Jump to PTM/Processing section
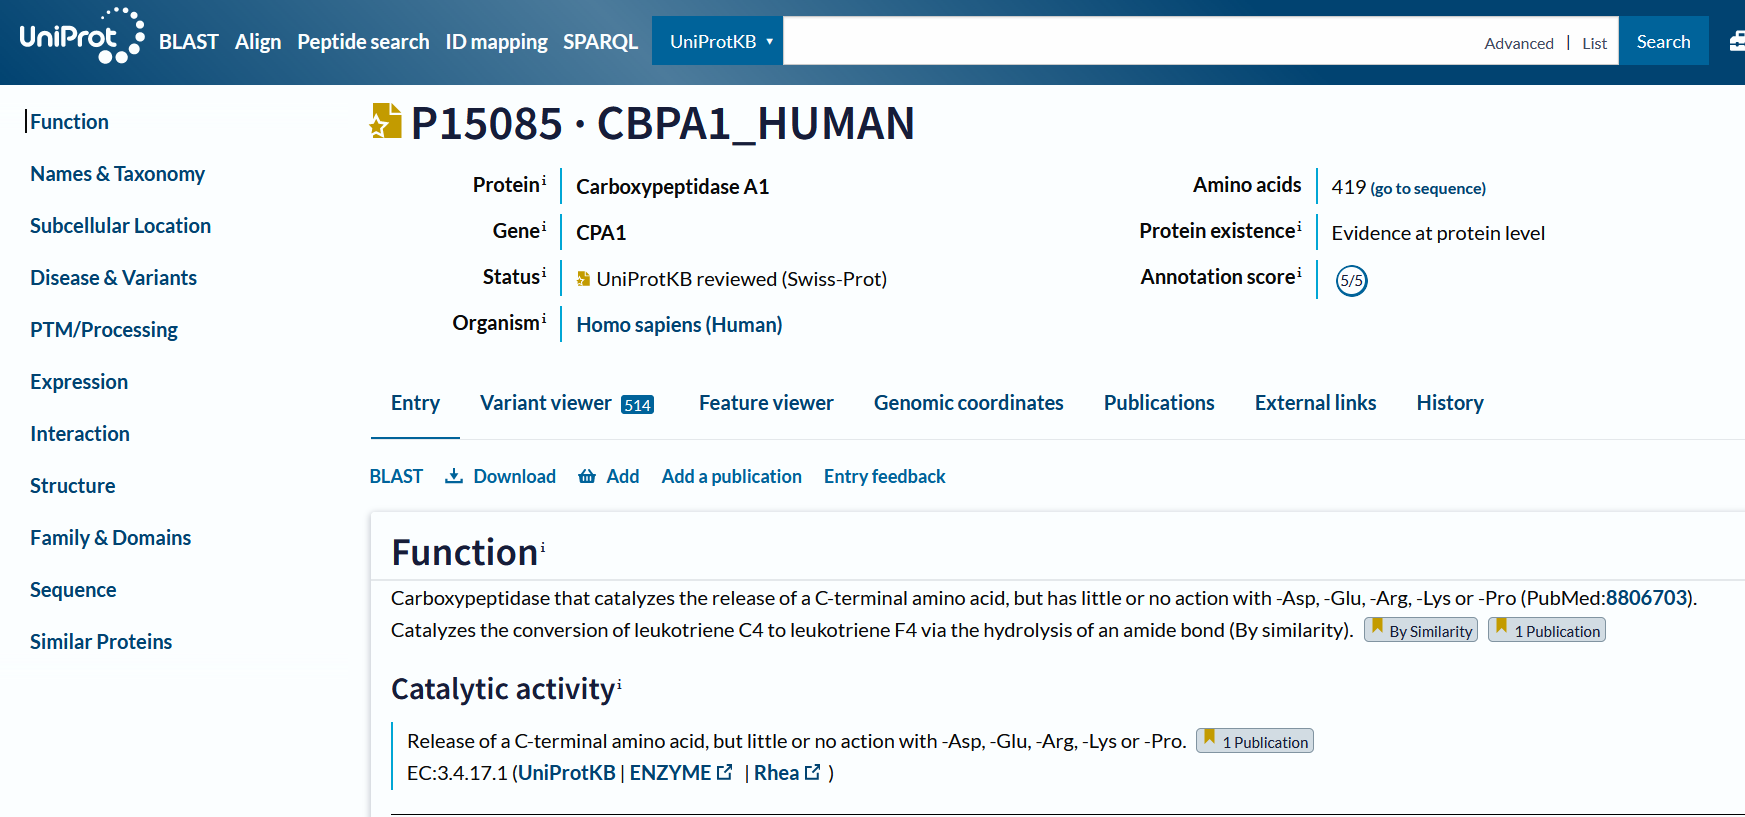The width and height of the screenshot is (1745, 817). [104, 330]
